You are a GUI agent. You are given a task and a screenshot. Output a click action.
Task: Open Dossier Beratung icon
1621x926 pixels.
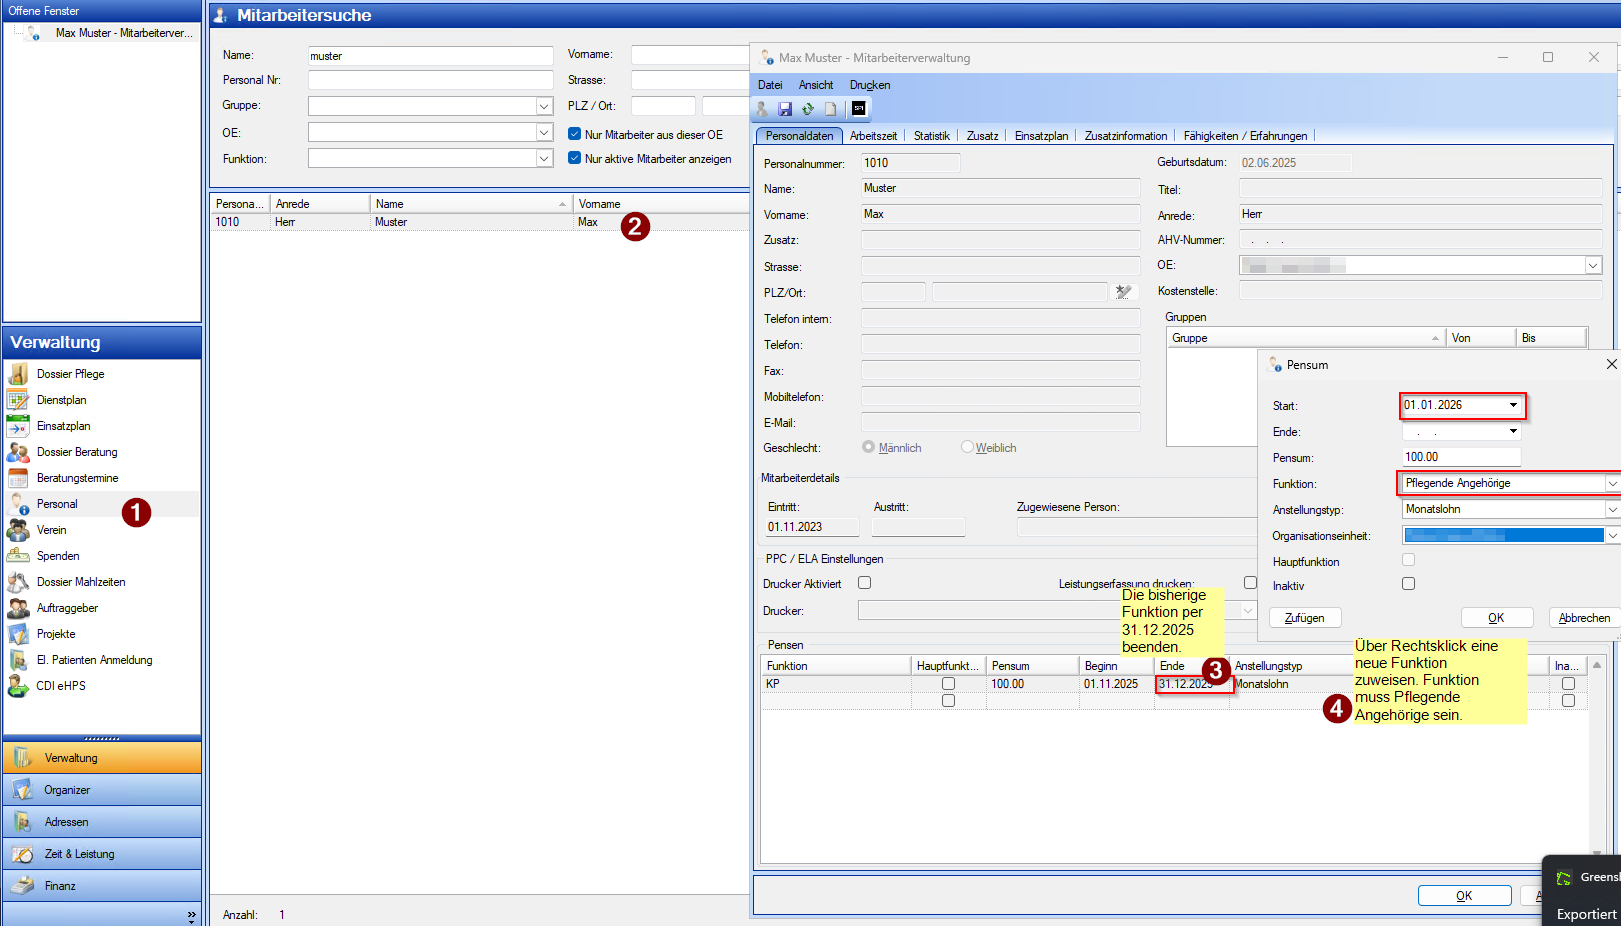[x=18, y=452]
